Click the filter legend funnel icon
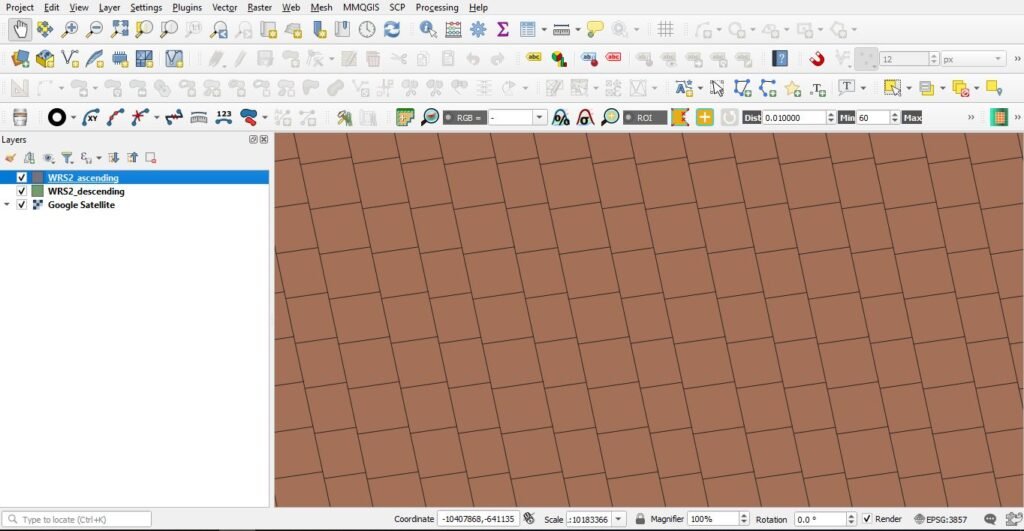The width and height of the screenshot is (1024, 531). pyautogui.click(x=67, y=157)
